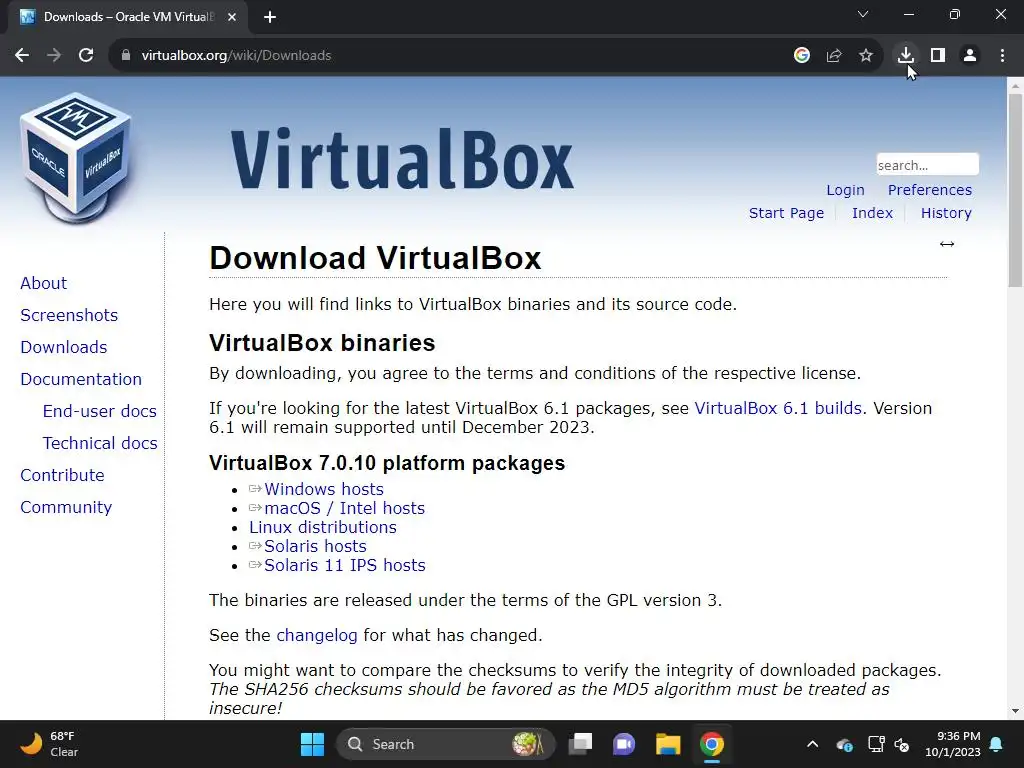Viewport: 1024px width, 768px height.
Task: Click the Chrome taskbar icon
Action: tap(712, 744)
